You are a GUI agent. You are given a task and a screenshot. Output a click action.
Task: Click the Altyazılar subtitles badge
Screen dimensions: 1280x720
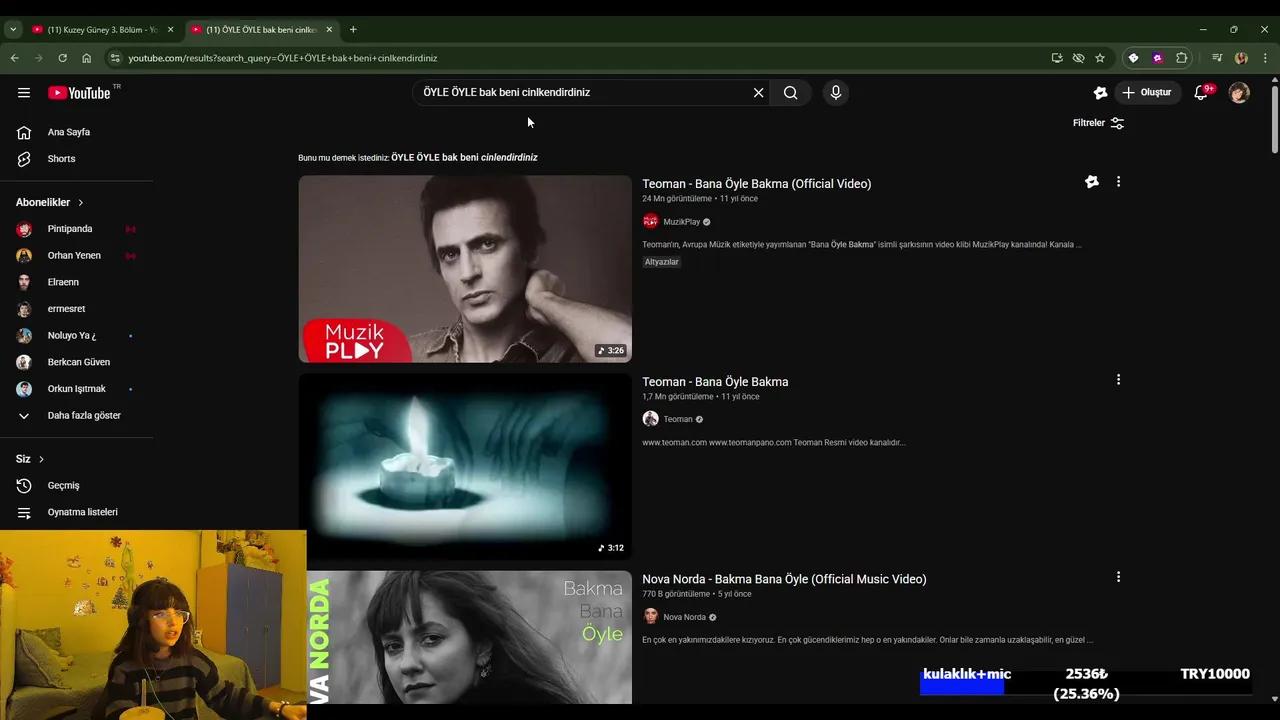pyautogui.click(x=661, y=262)
